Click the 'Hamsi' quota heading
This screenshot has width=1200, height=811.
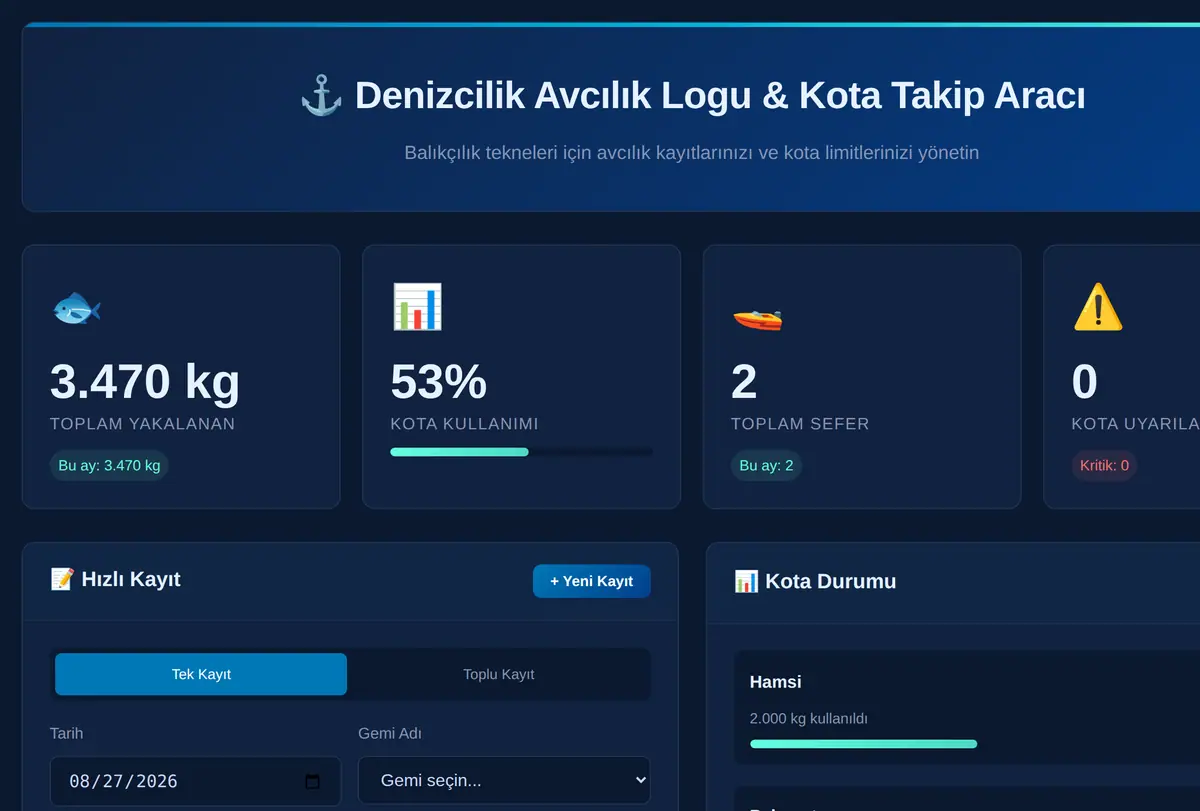(x=776, y=682)
